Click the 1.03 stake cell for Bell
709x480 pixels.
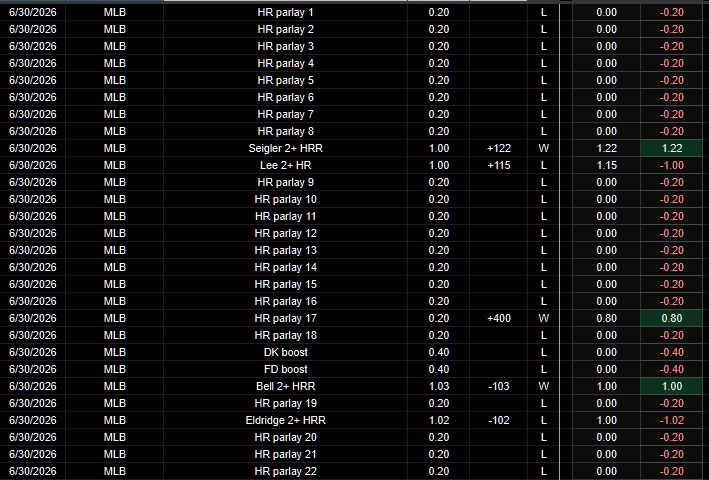(x=439, y=386)
